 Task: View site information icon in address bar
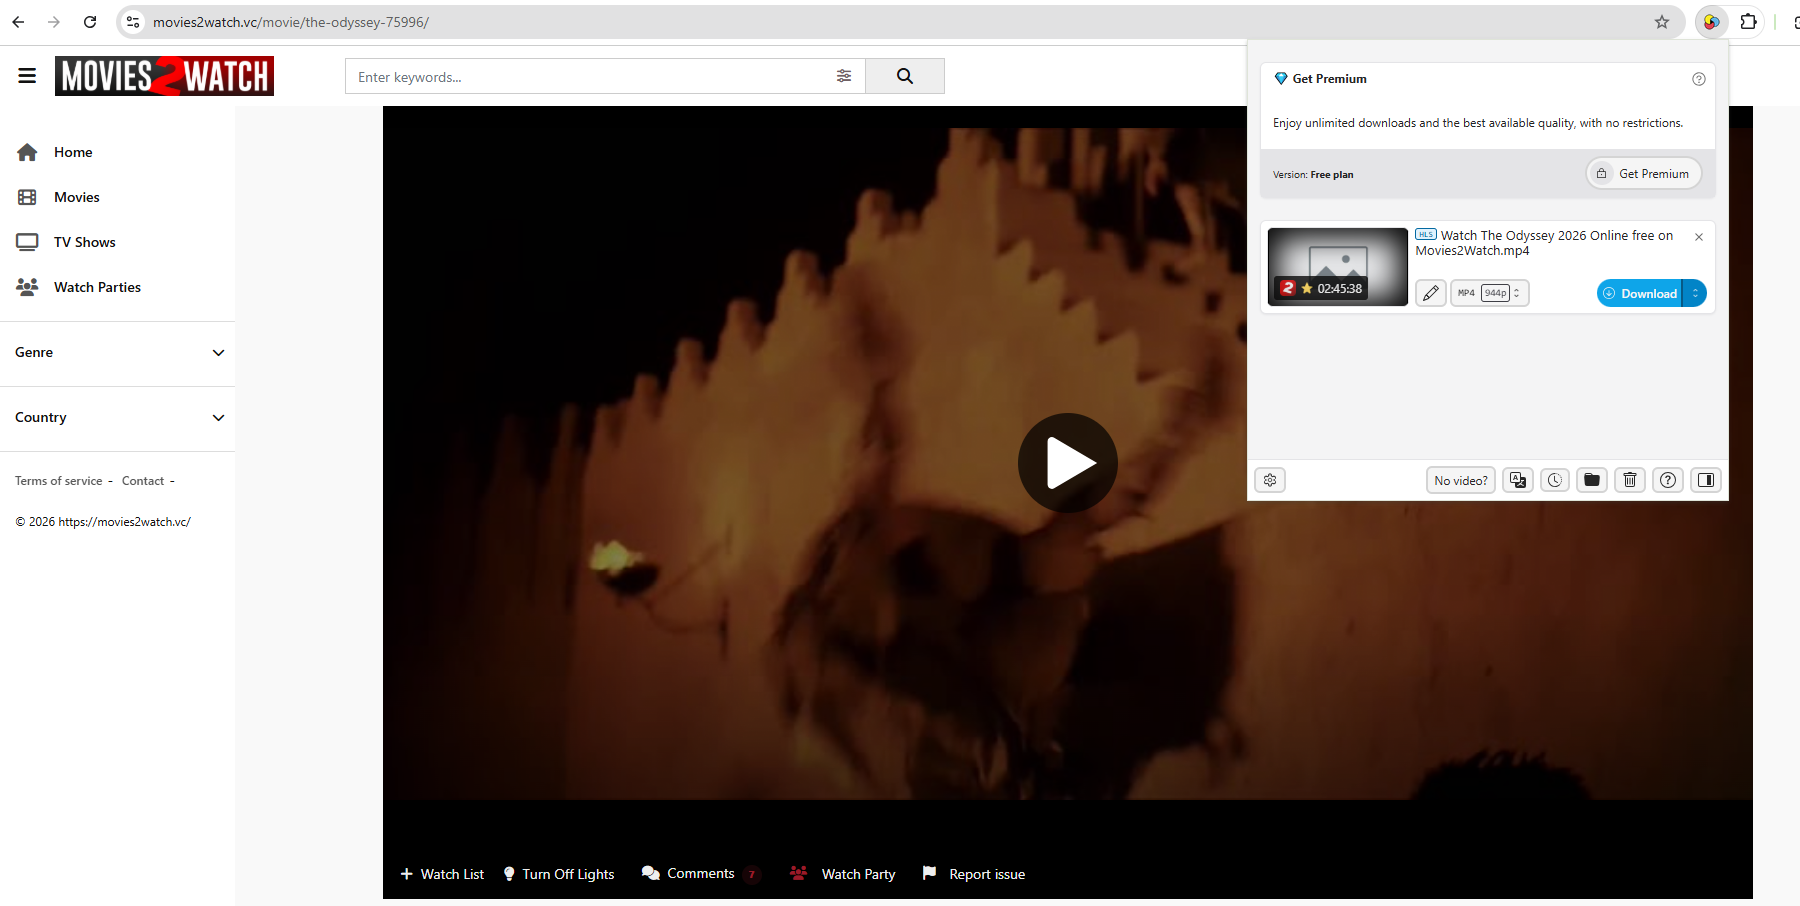133,22
